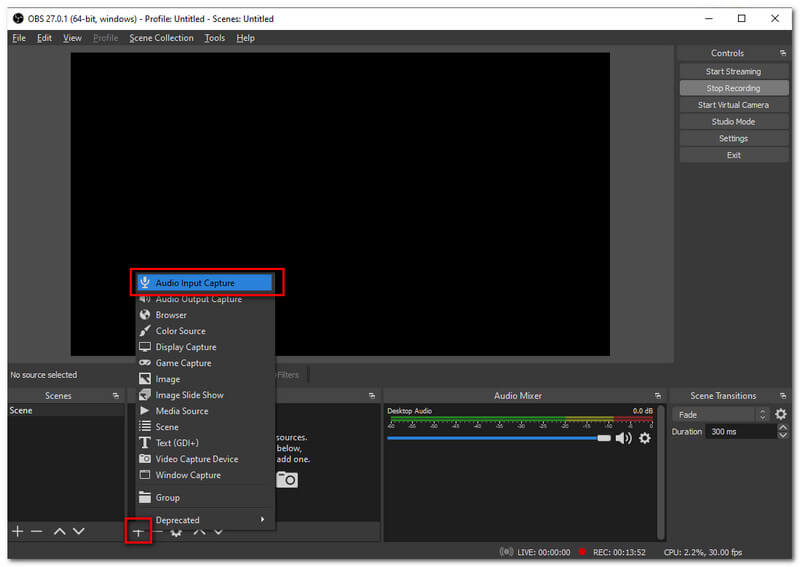Toggle Studio Mode
This screenshot has width=800, height=567.
733,122
